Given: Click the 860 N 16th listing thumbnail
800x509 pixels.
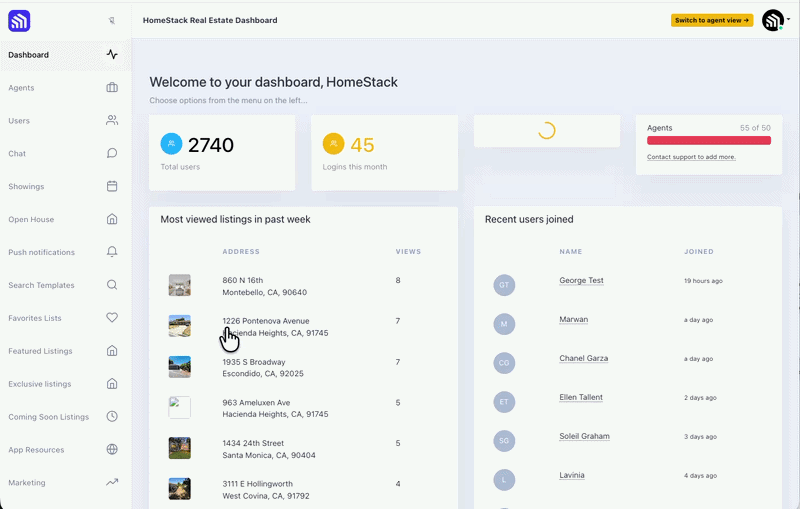Looking at the screenshot, I should coord(180,285).
